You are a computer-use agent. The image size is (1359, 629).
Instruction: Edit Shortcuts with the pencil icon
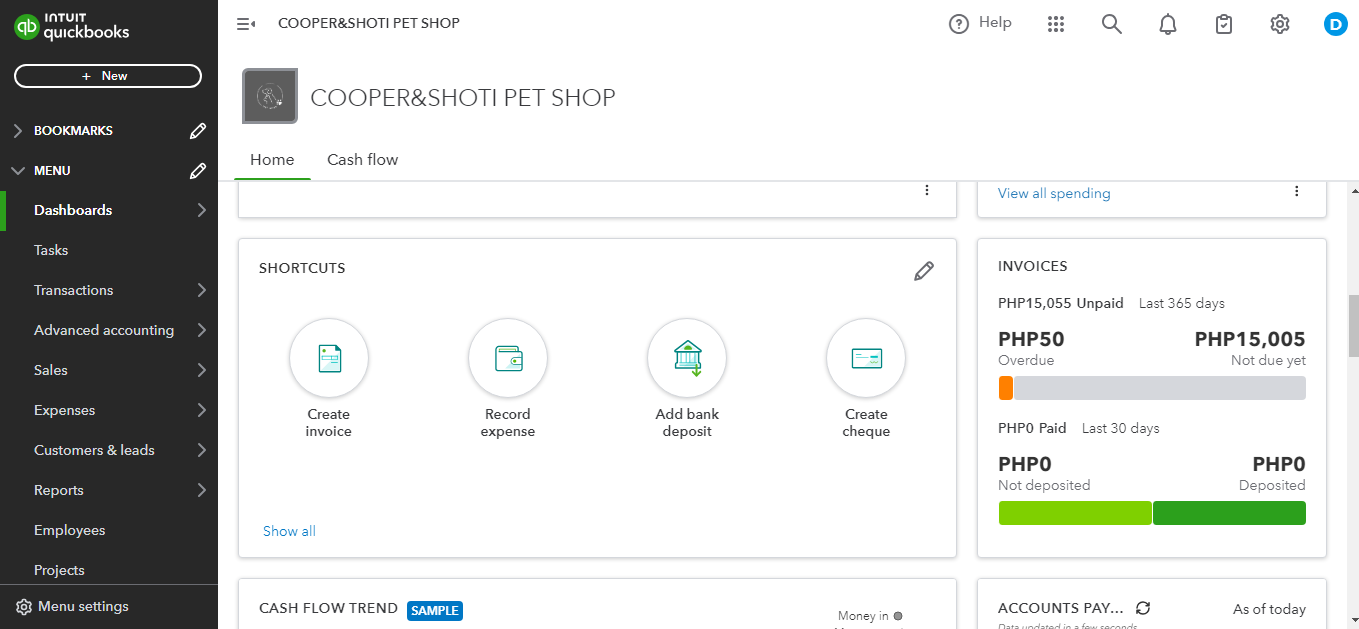click(x=924, y=270)
